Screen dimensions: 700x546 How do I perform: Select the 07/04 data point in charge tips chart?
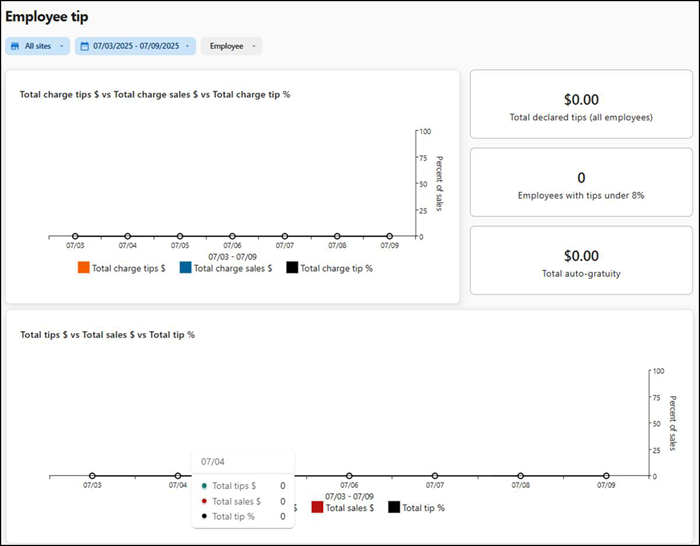coord(128,236)
